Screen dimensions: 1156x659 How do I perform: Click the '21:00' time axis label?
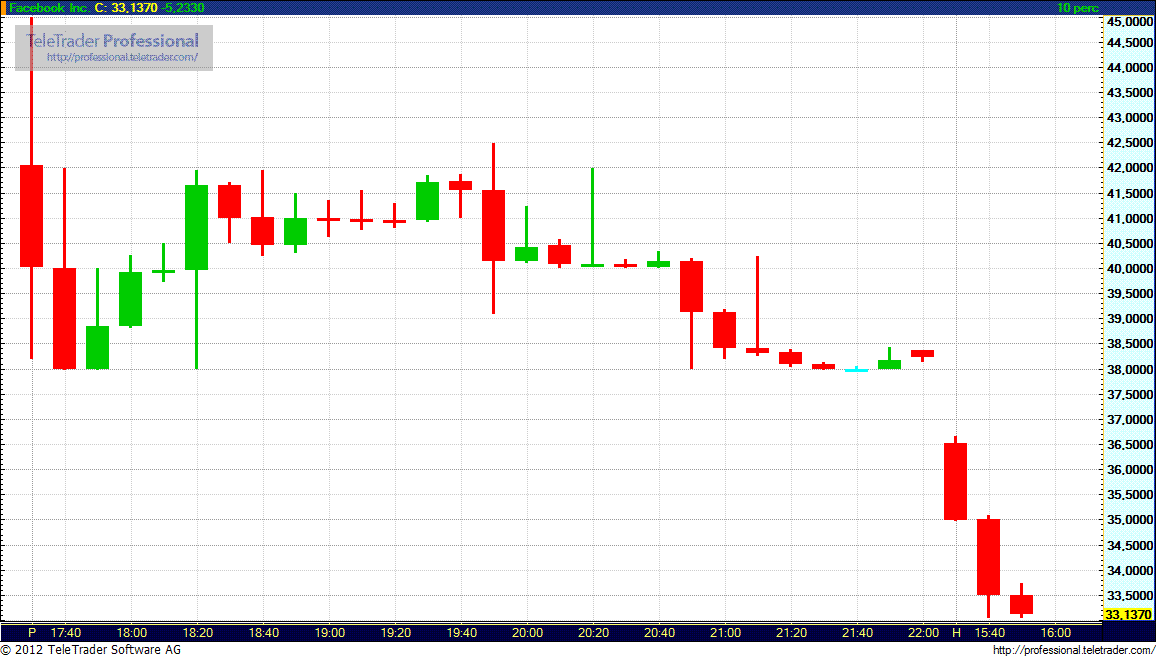pyautogui.click(x=725, y=632)
